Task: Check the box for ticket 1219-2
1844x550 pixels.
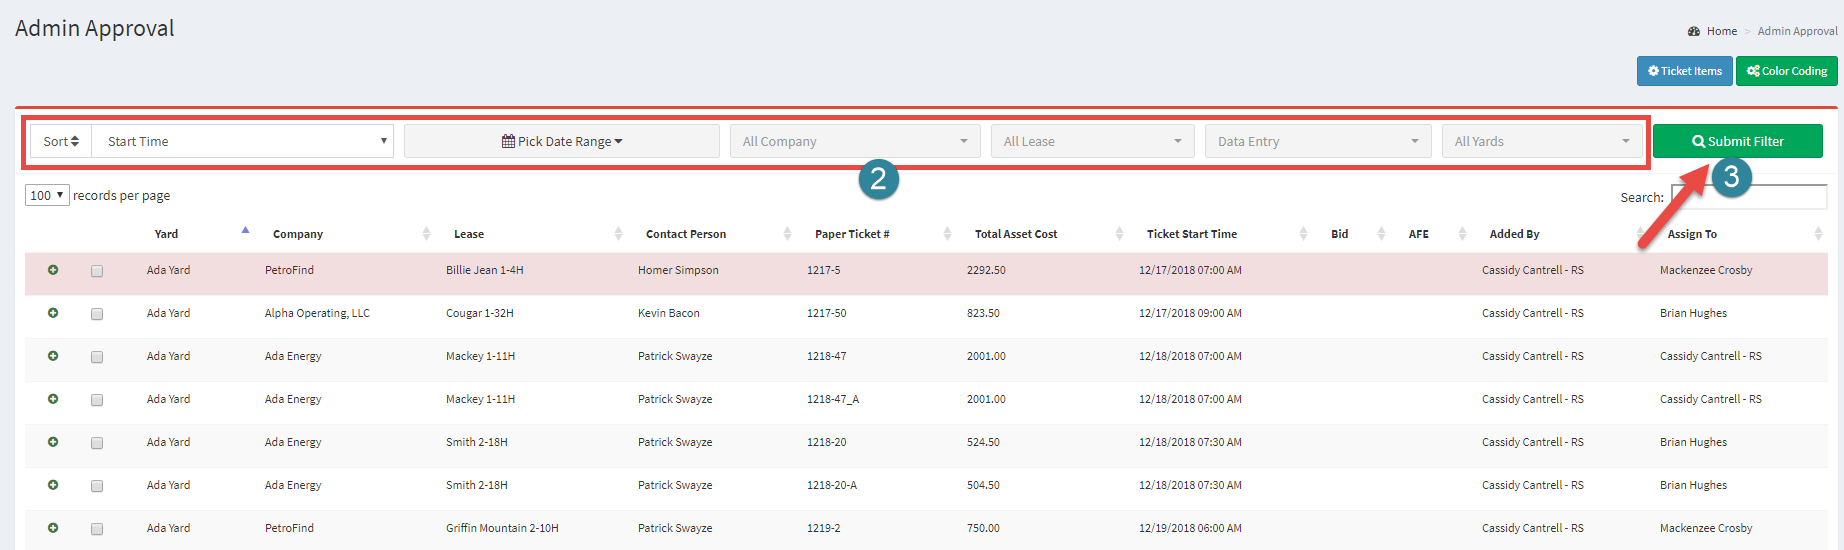Action: 97,529
